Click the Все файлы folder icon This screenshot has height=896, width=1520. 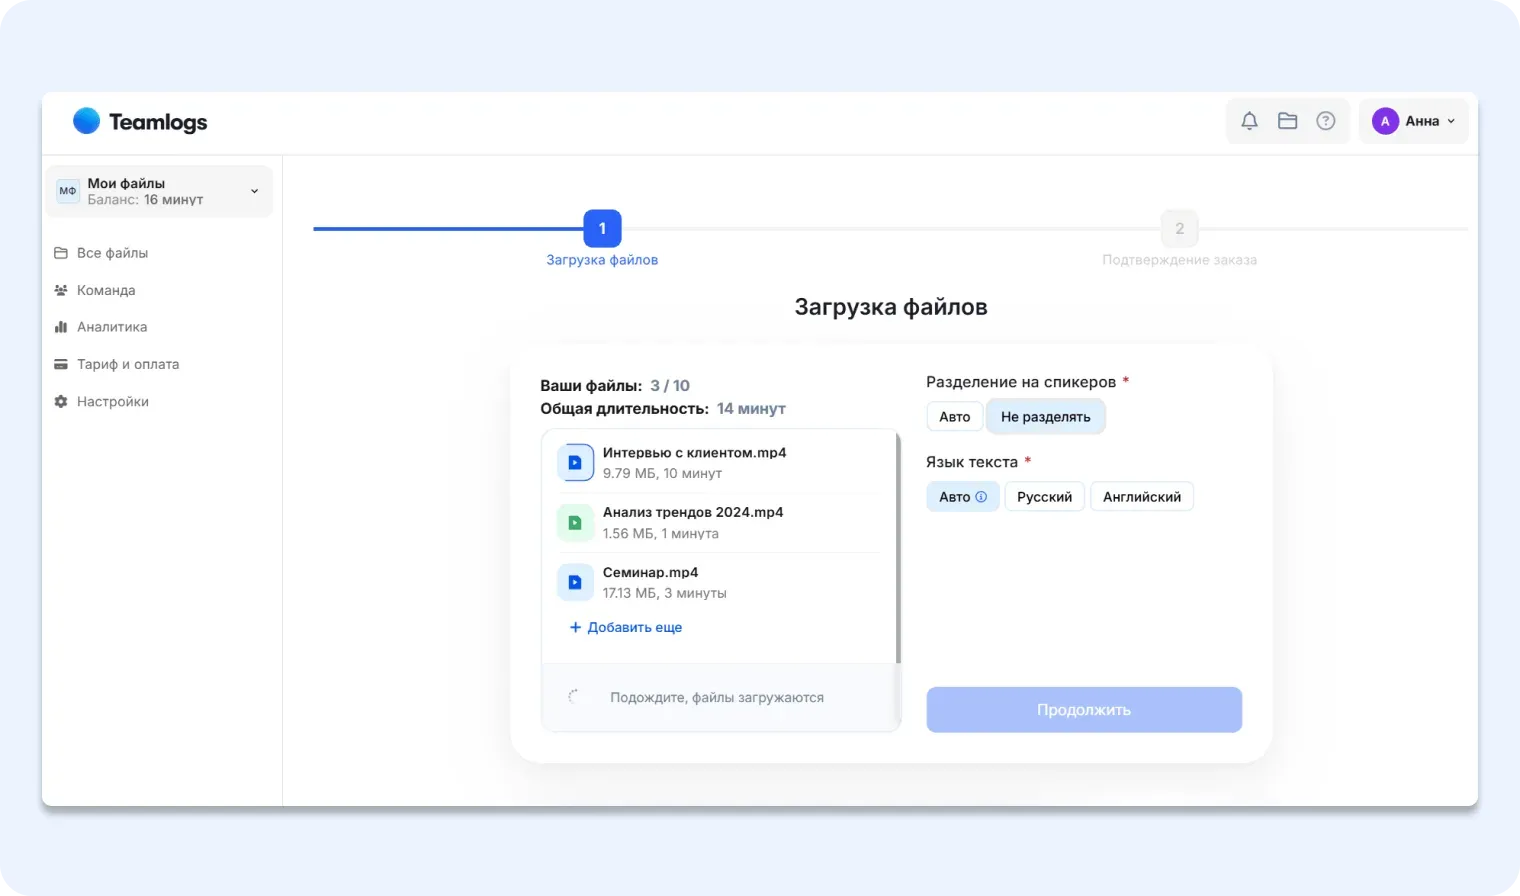pos(61,253)
